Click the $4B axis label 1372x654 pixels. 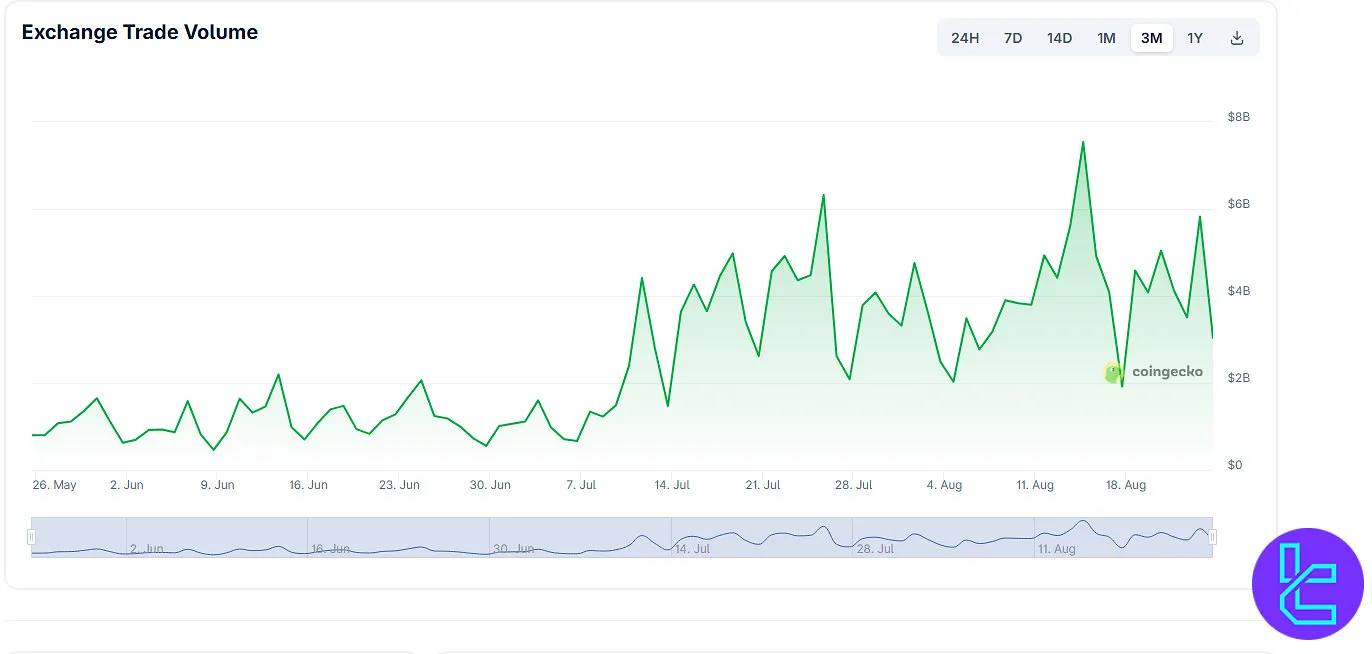pyautogui.click(x=1239, y=291)
